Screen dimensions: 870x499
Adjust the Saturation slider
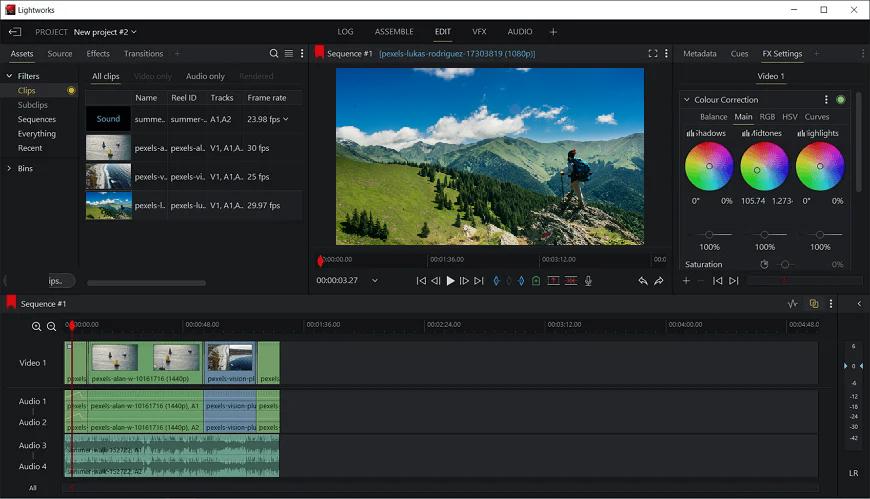click(x=786, y=265)
